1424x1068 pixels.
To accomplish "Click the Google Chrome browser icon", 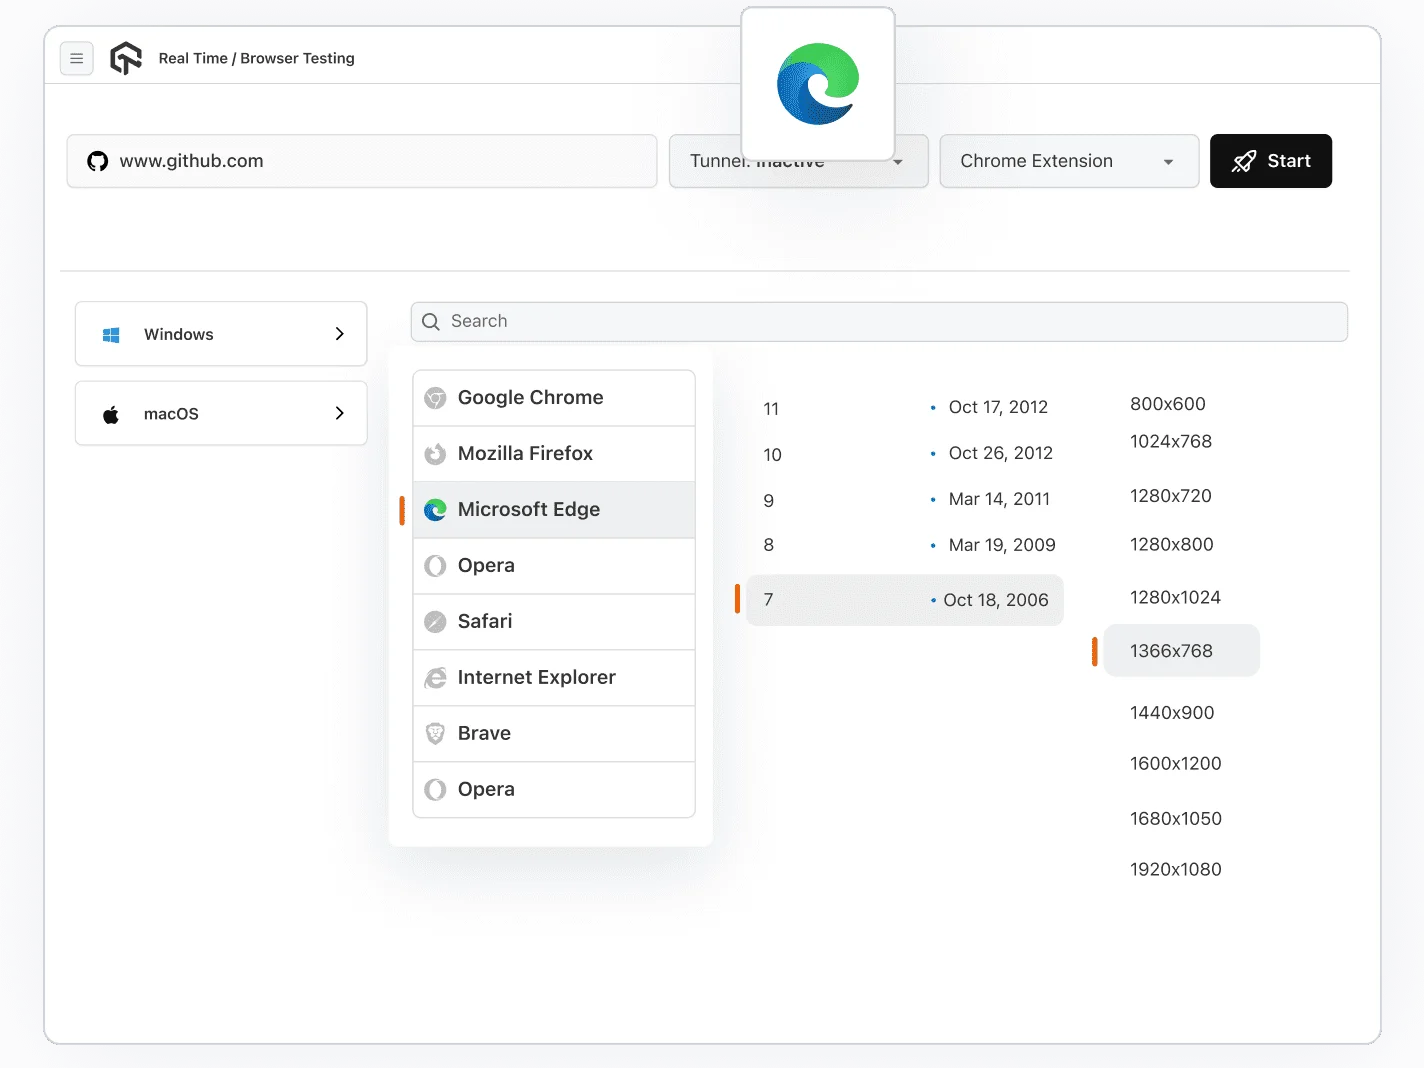I will (x=435, y=398).
